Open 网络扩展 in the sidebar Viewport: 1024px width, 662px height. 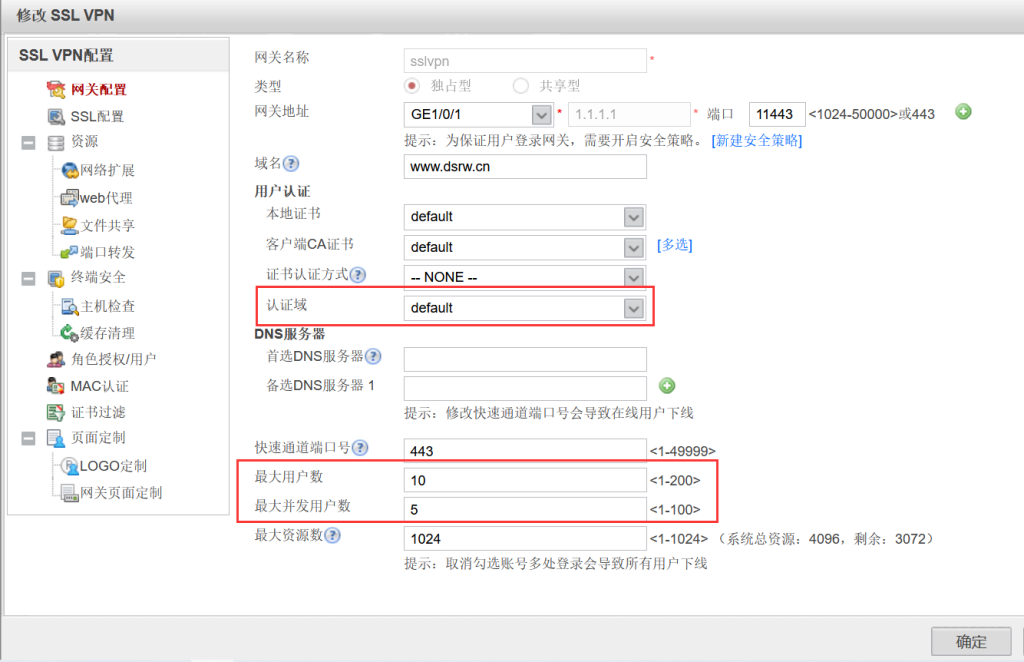click(x=107, y=170)
